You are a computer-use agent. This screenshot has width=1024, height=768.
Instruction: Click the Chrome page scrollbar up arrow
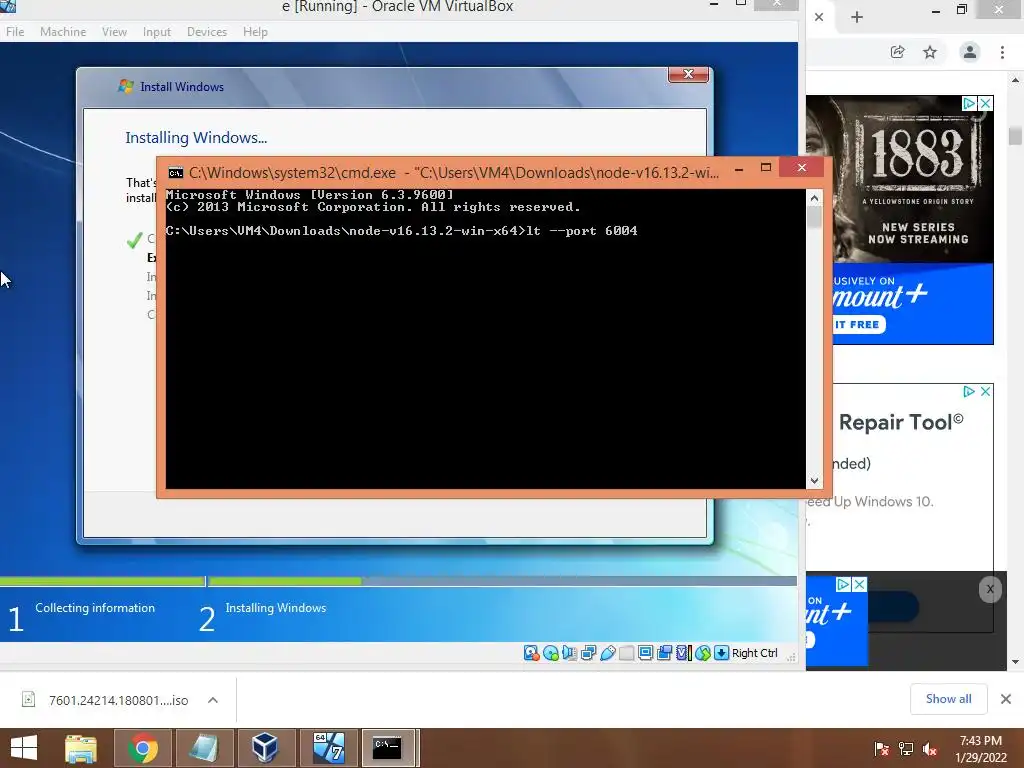pyautogui.click(x=1015, y=81)
